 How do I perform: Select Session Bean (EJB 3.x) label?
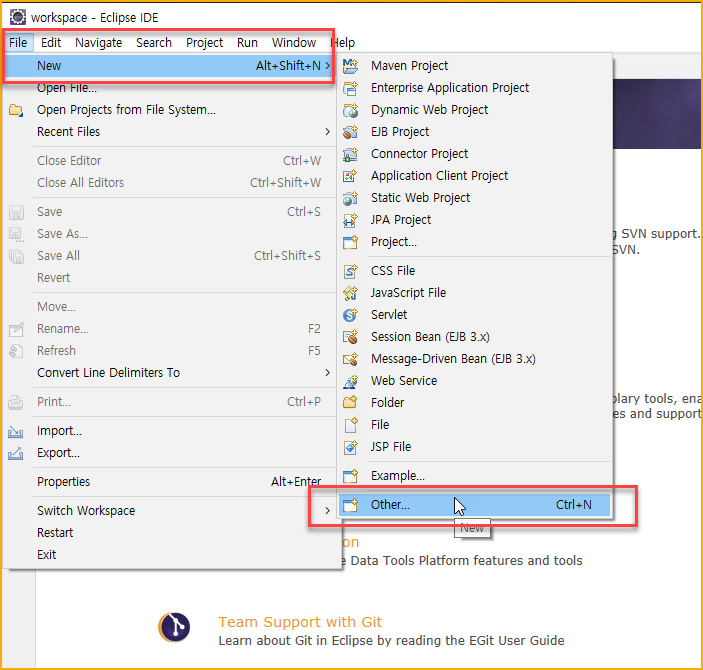click(430, 337)
